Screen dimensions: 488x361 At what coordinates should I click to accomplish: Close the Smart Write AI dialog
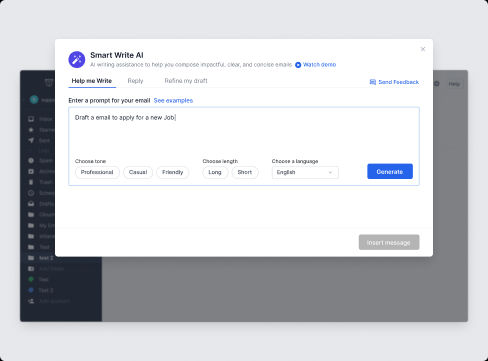point(423,49)
